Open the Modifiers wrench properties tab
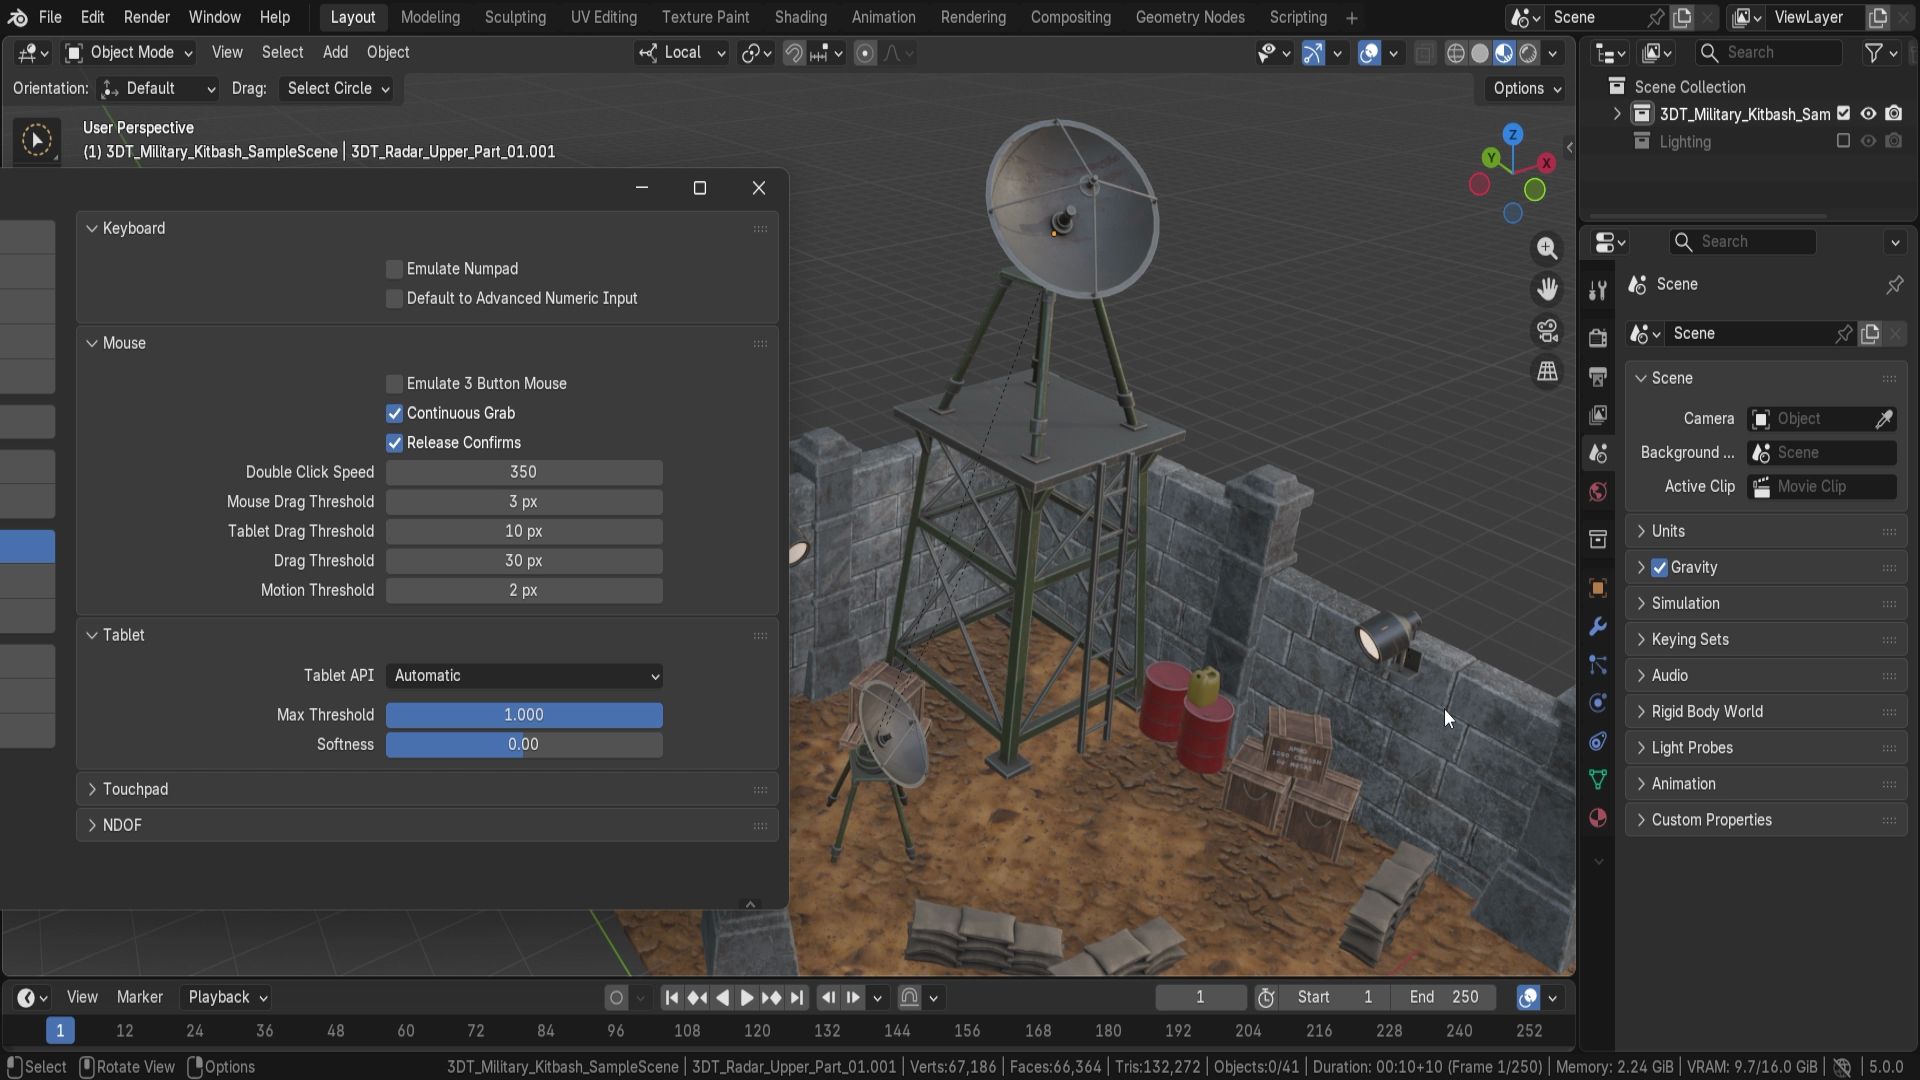Image resolution: width=1920 pixels, height=1080 pixels. point(1598,627)
